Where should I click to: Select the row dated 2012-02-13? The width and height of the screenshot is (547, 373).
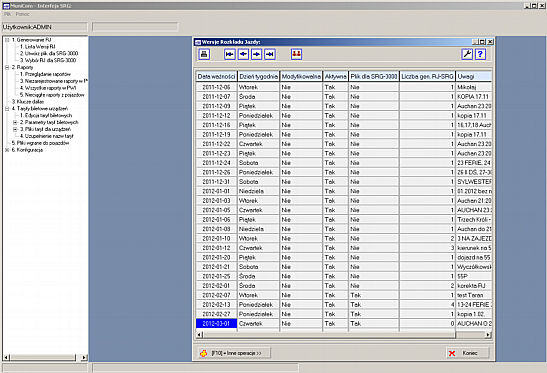coord(344,305)
